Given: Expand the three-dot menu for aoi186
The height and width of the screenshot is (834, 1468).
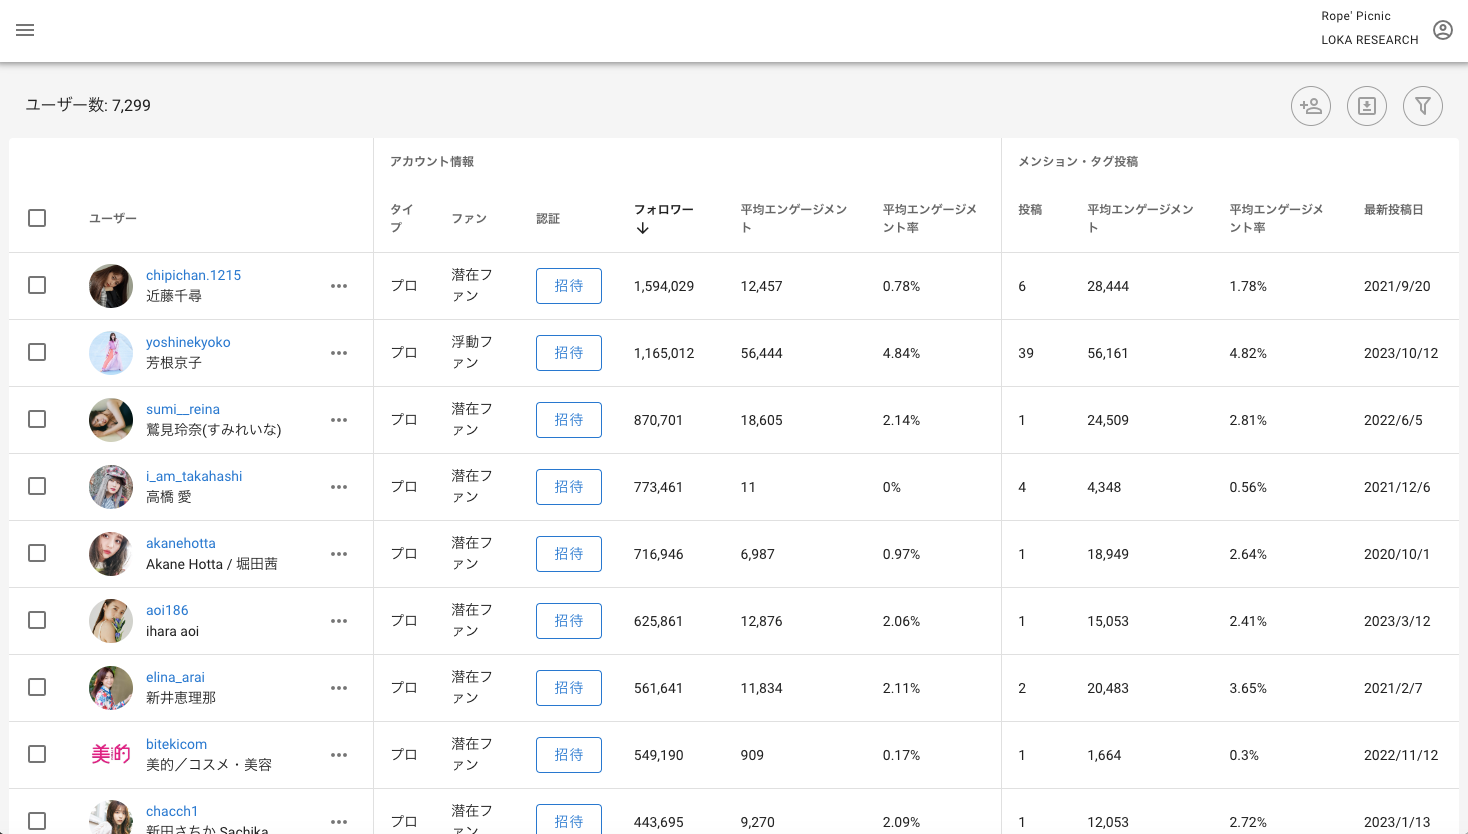Looking at the screenshot, I should 339,621.
